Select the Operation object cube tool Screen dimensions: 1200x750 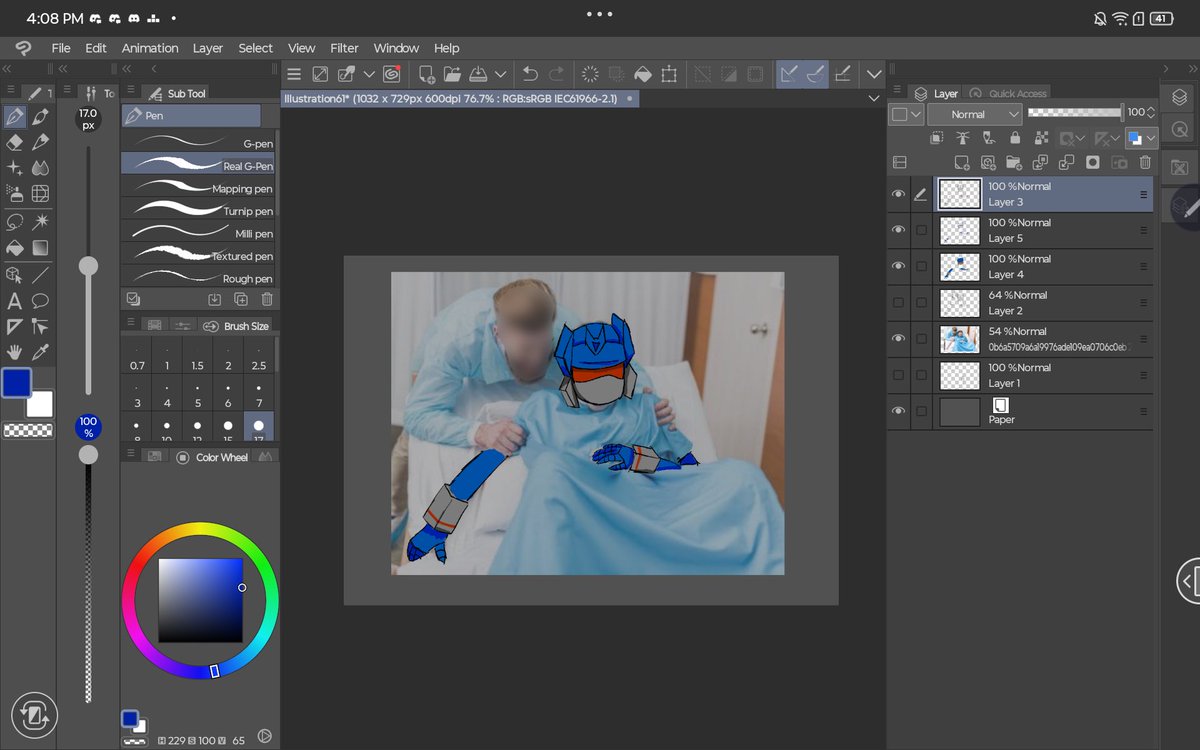[x=15, y=273]
